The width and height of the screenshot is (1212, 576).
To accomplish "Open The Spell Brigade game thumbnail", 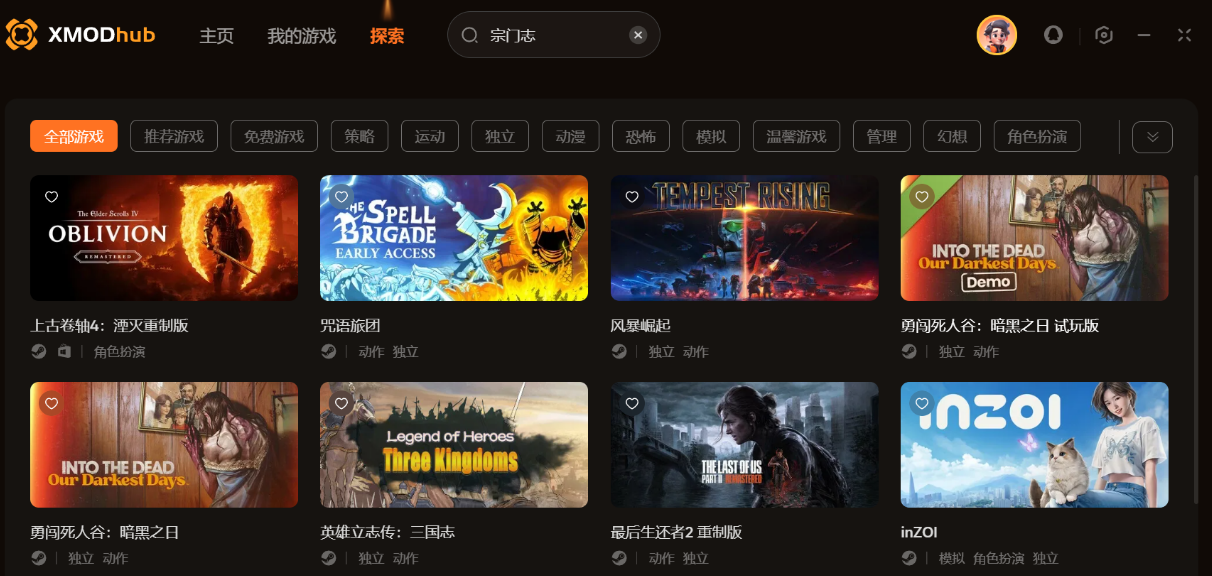I will coord(454,238).
